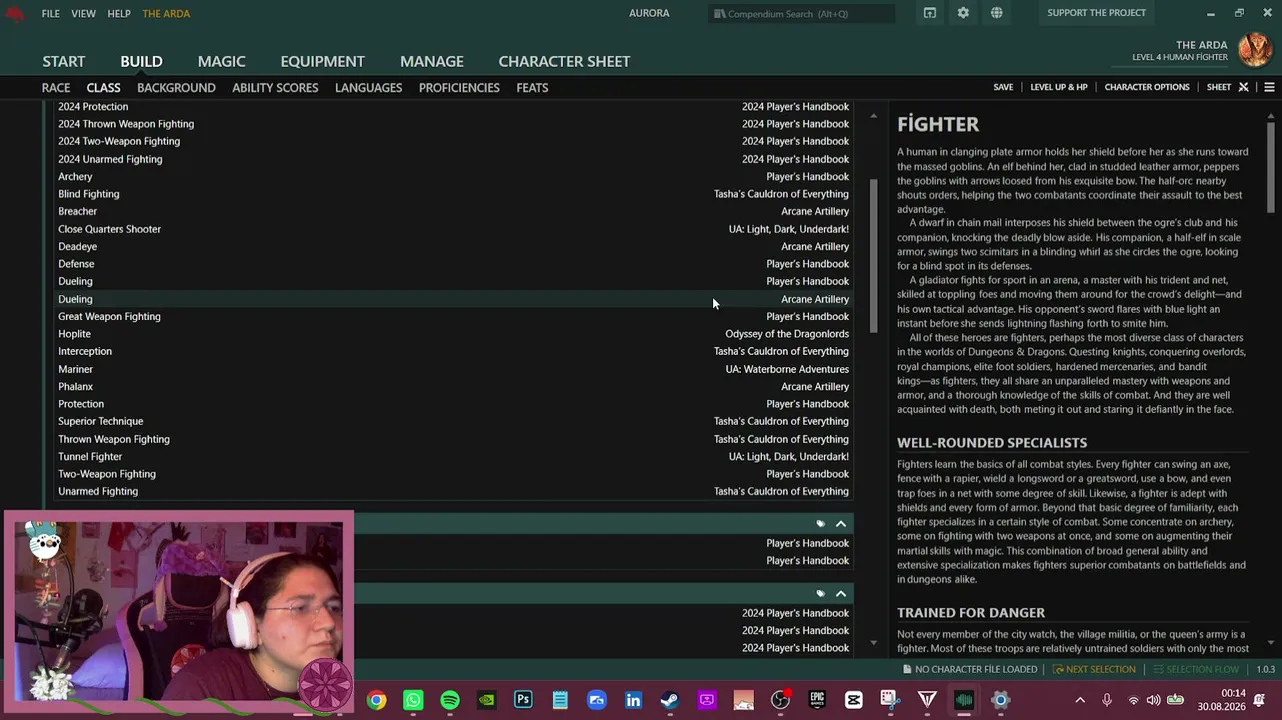The height and width of the screenshot is (720, 1282).
Task: Select the Great Weapon Fighting style
Action: pyautogui.click(x=453, y=316)
